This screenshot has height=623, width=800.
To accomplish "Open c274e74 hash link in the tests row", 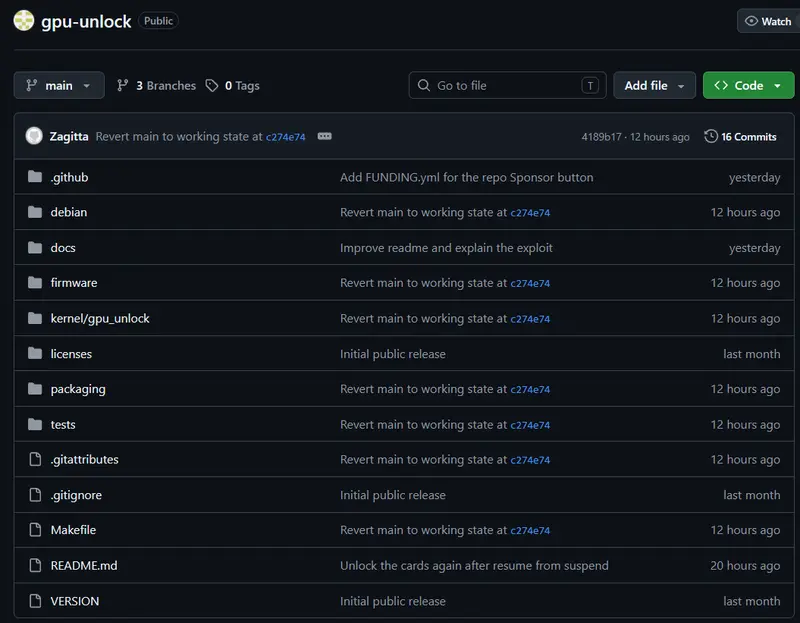I will (530, 425).
